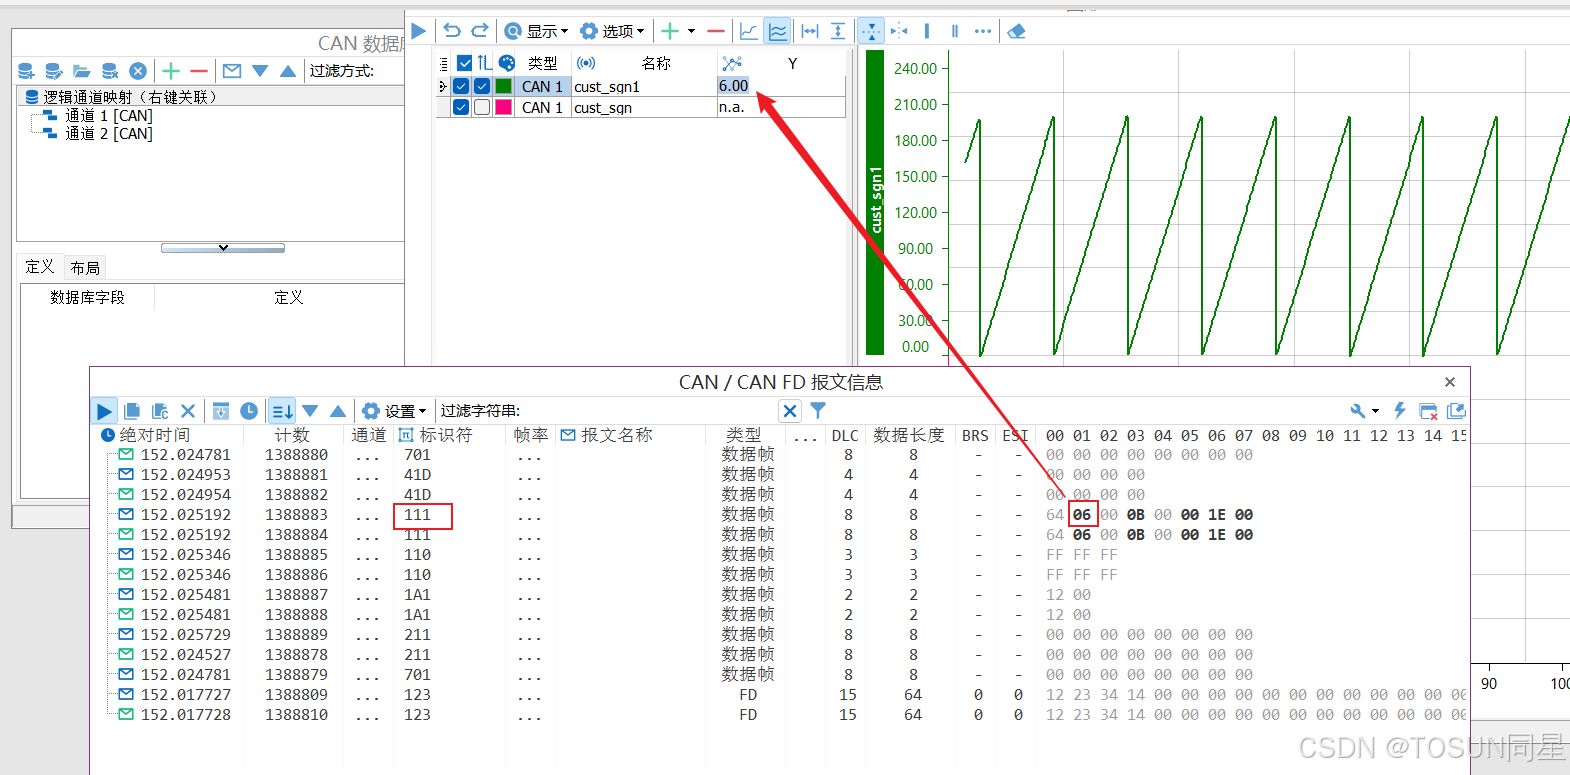Close the CAN / CAN FD 报文信息 window
Image resolution: width=1570 pixels, height=775 pixels.
pos(1450,382)
